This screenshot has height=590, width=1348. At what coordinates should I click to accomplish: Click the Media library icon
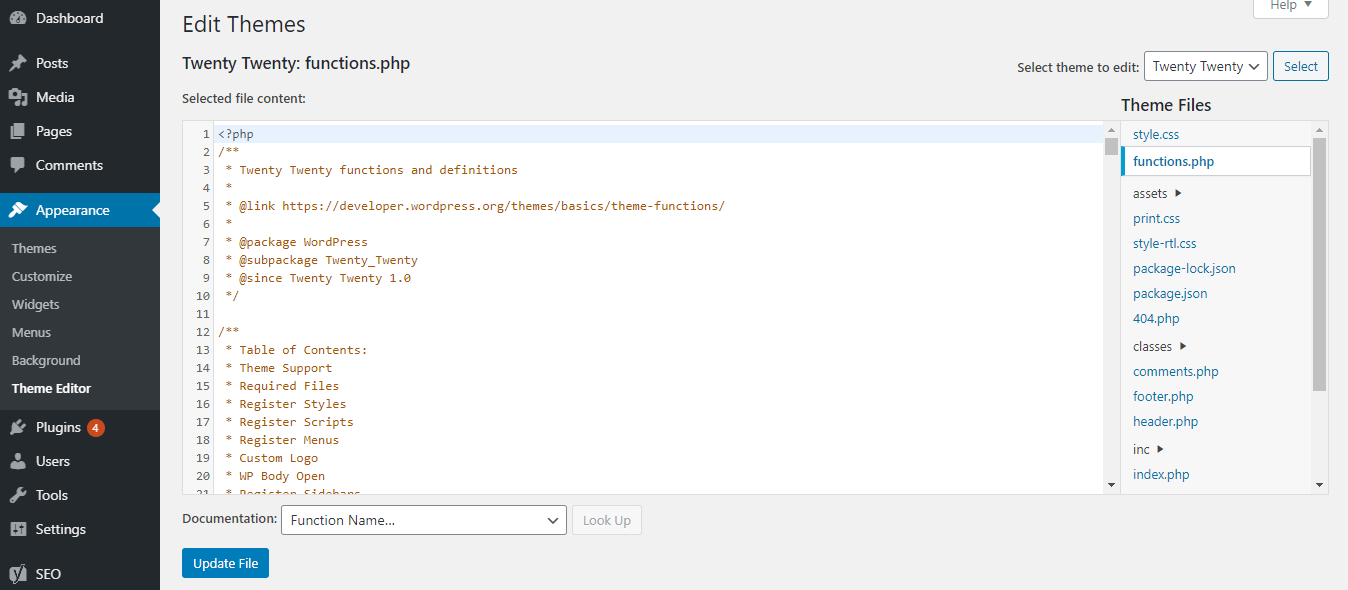coord(18,97)
